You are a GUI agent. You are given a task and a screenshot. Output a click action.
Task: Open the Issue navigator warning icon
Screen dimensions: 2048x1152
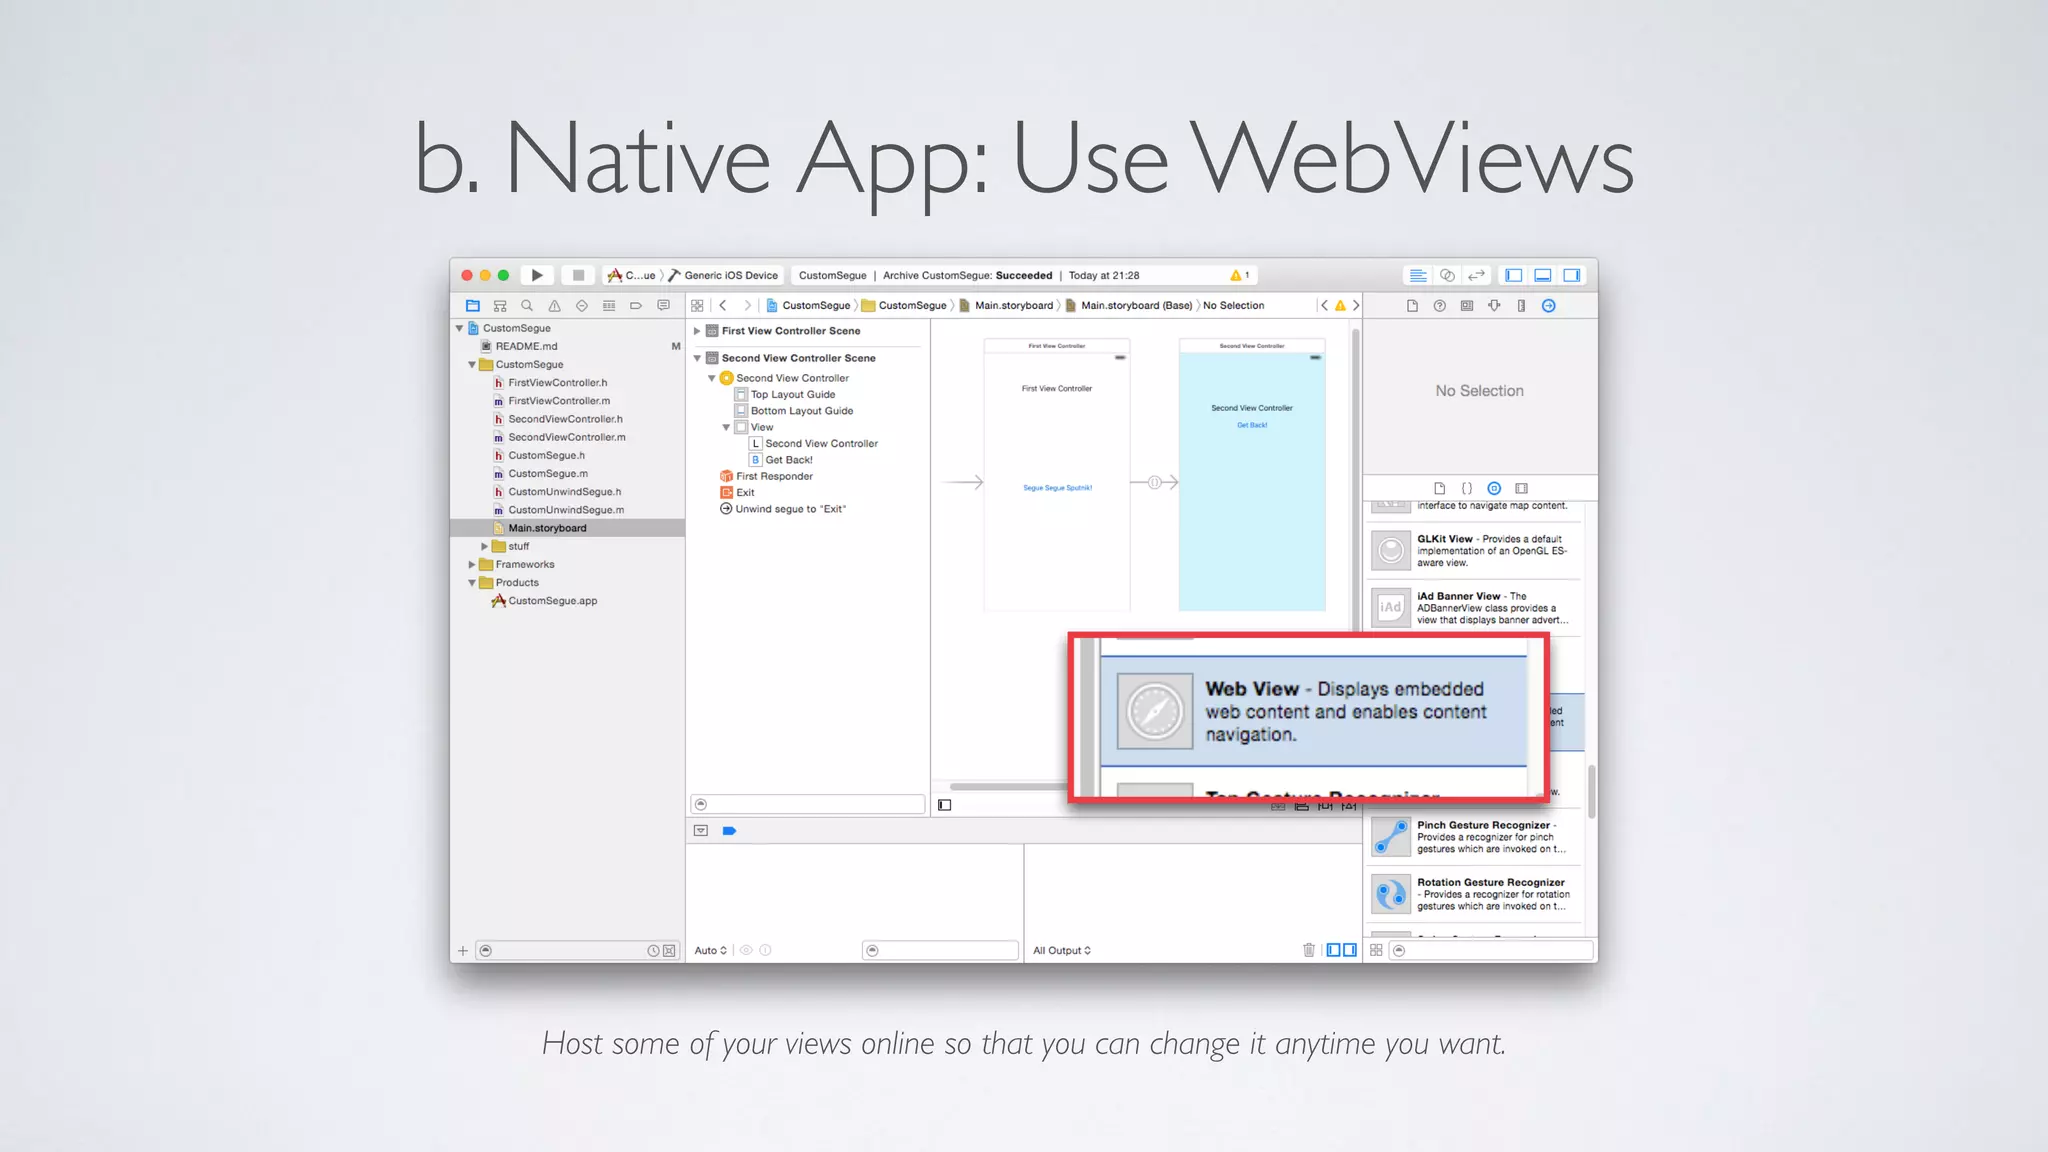[x=554, y=306]
